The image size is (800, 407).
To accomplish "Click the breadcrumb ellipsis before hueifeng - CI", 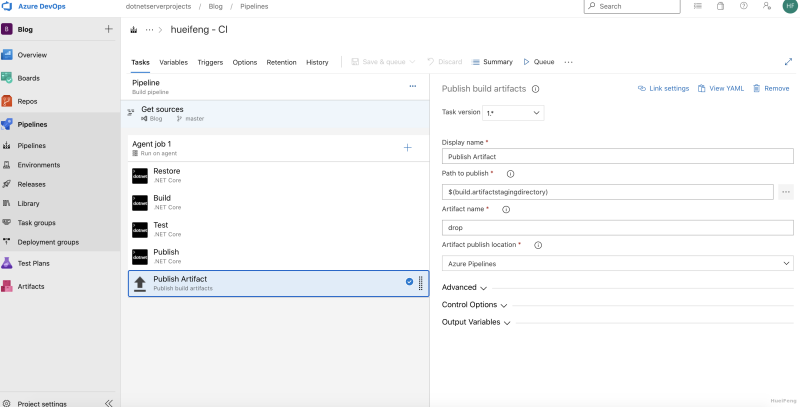I will click(149, 30).
